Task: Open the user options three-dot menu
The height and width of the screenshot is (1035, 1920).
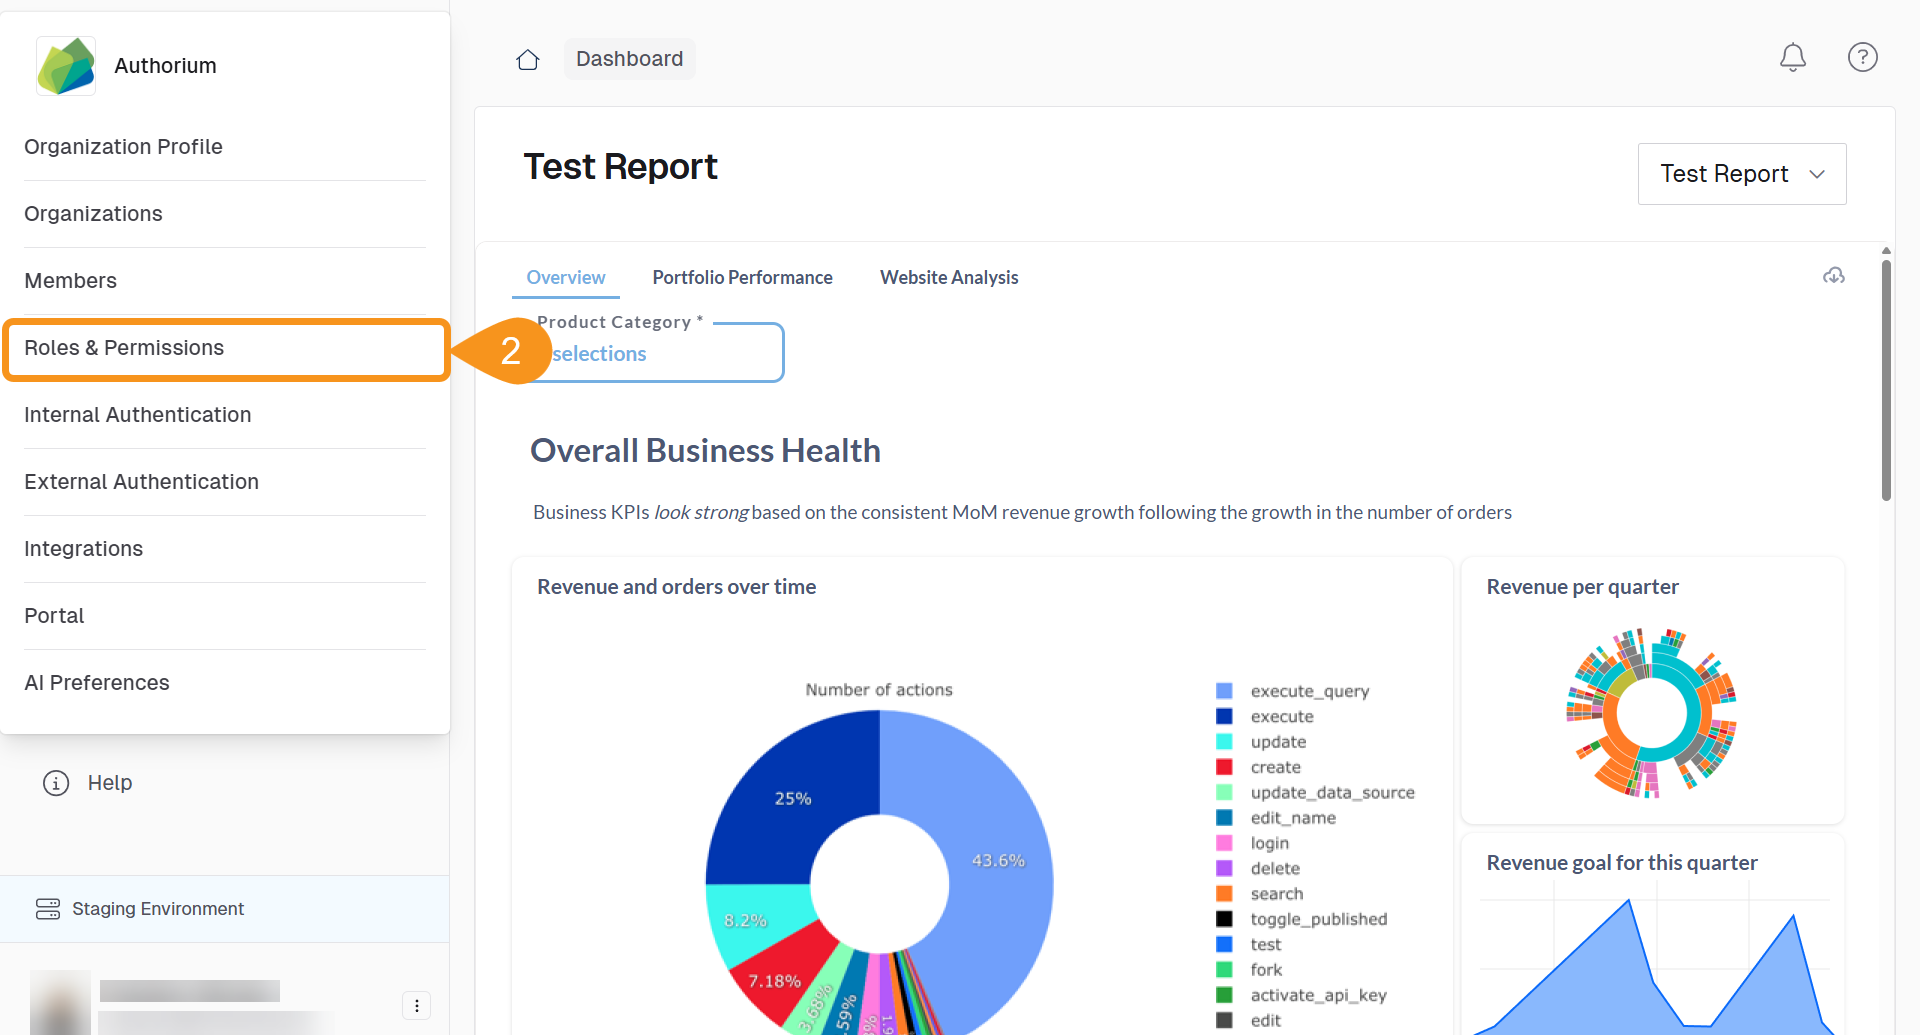Action: [x=417, y=1005]
